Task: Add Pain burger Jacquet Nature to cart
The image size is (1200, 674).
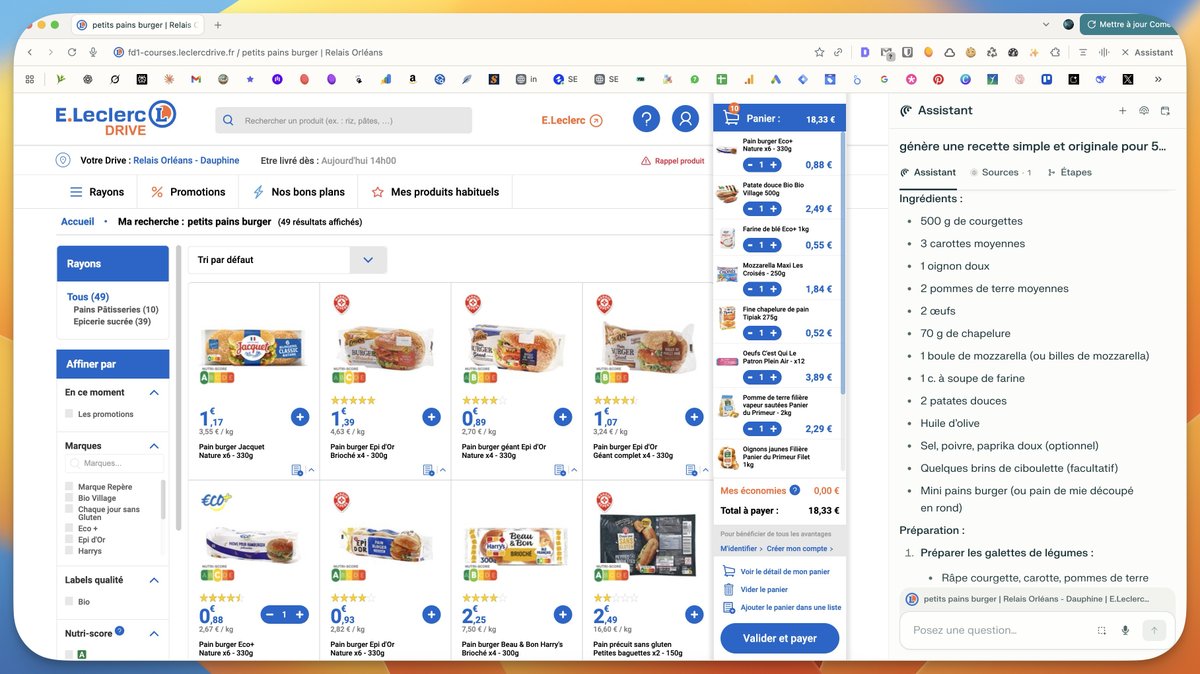Action: point(300,417)
